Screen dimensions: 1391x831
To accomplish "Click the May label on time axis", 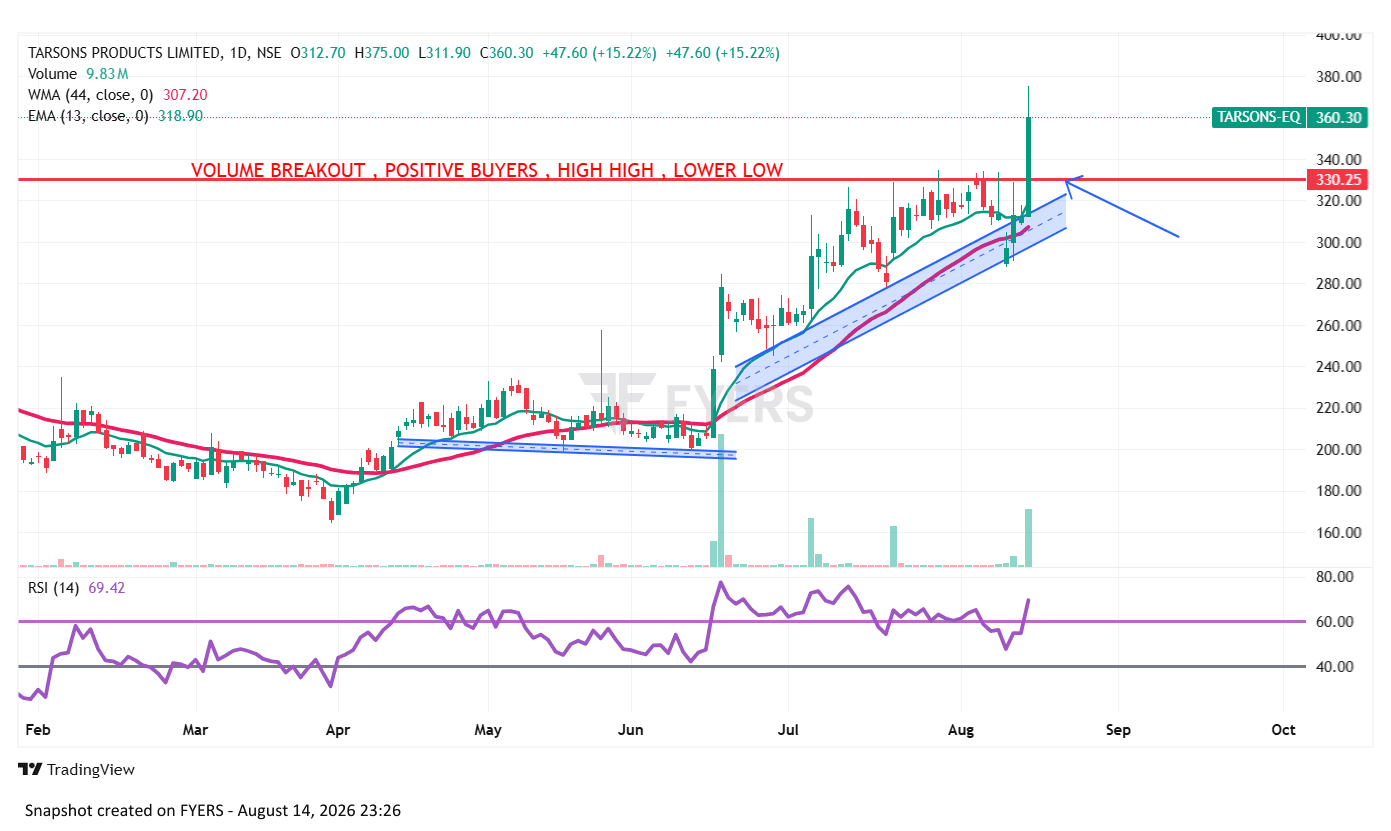I will tap(488, 730).
